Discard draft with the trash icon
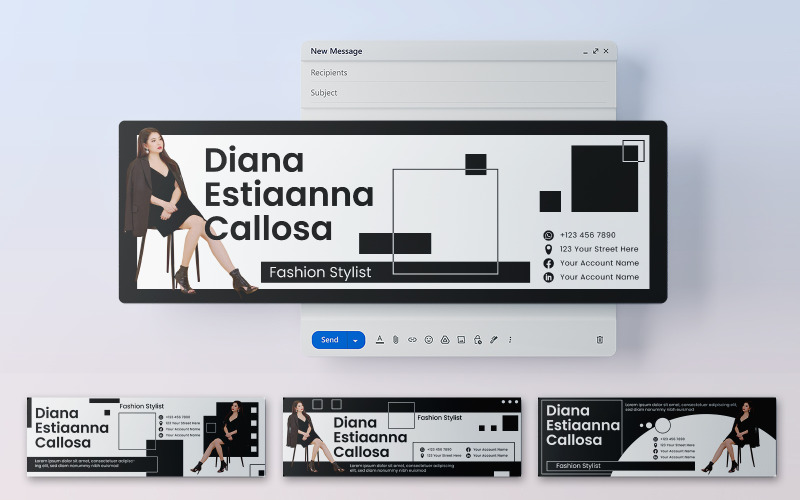The image size is (800, 500). 600,340
